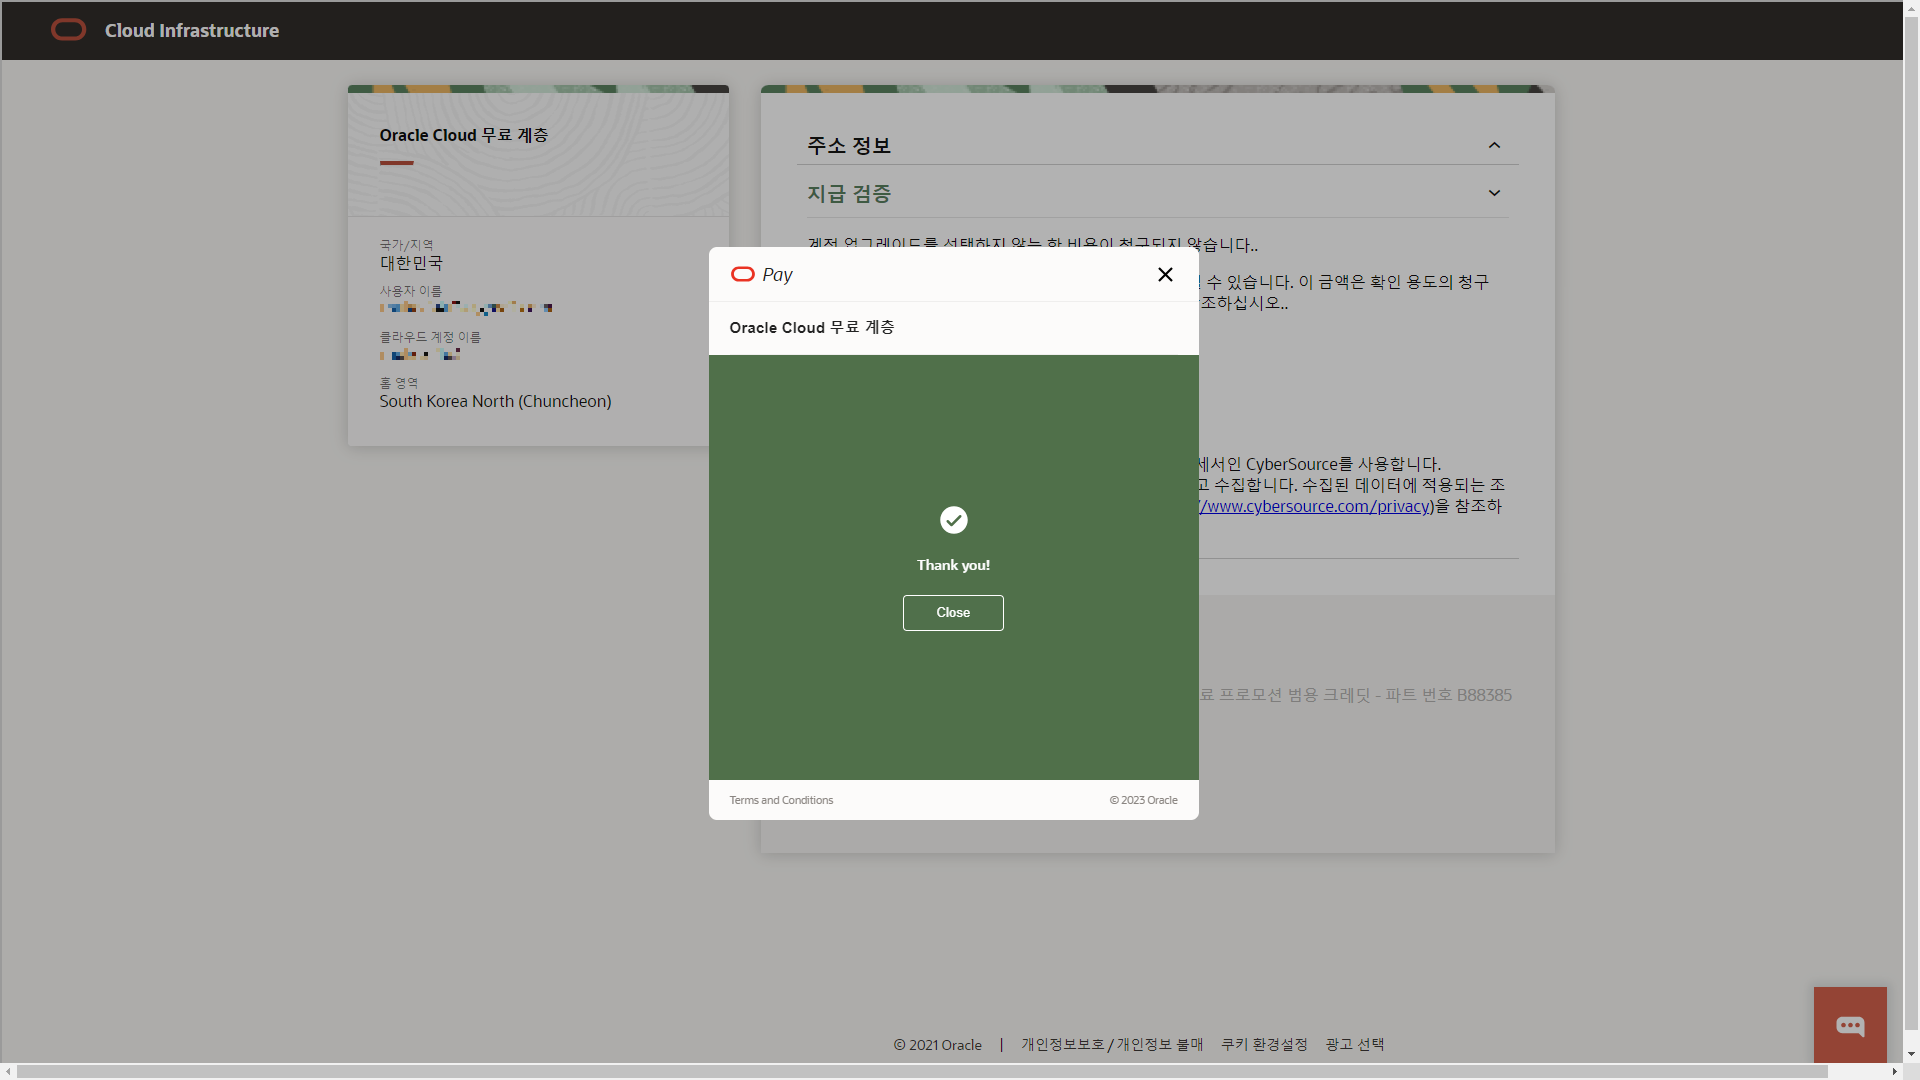The width and height of the screenshot is (1920, 1080).
Task: Click the 지급 검증 section header
Action: click(x=849, y=194)
